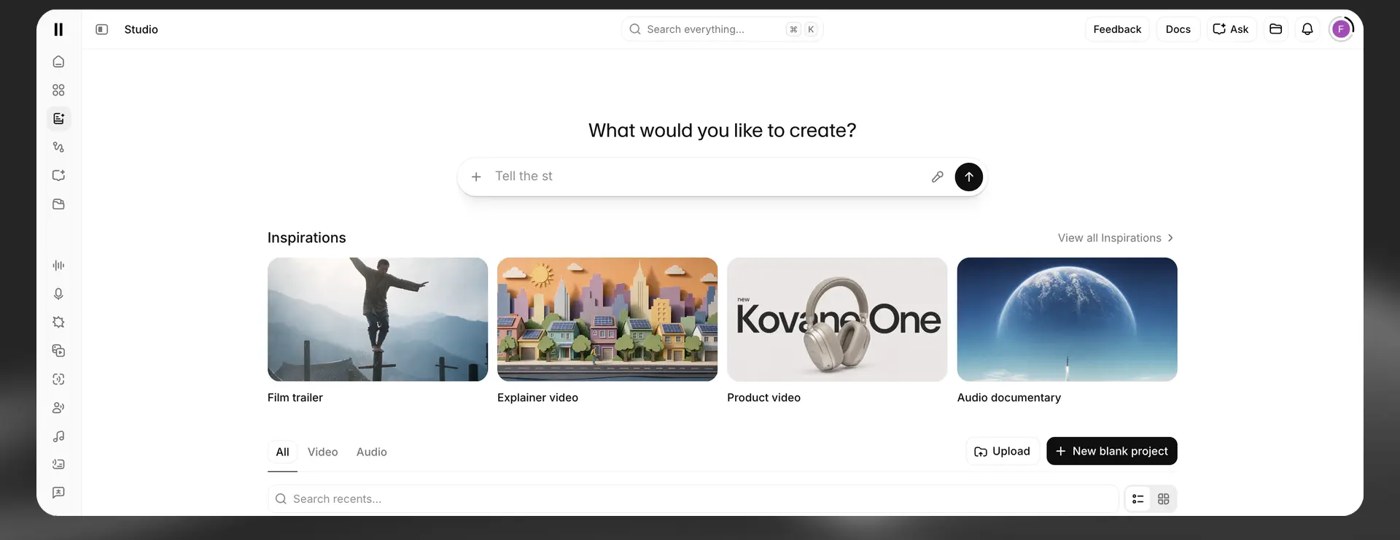Submit prompt with black arrow button
This screenshot has width=1400, height=540.
[969, 177]
